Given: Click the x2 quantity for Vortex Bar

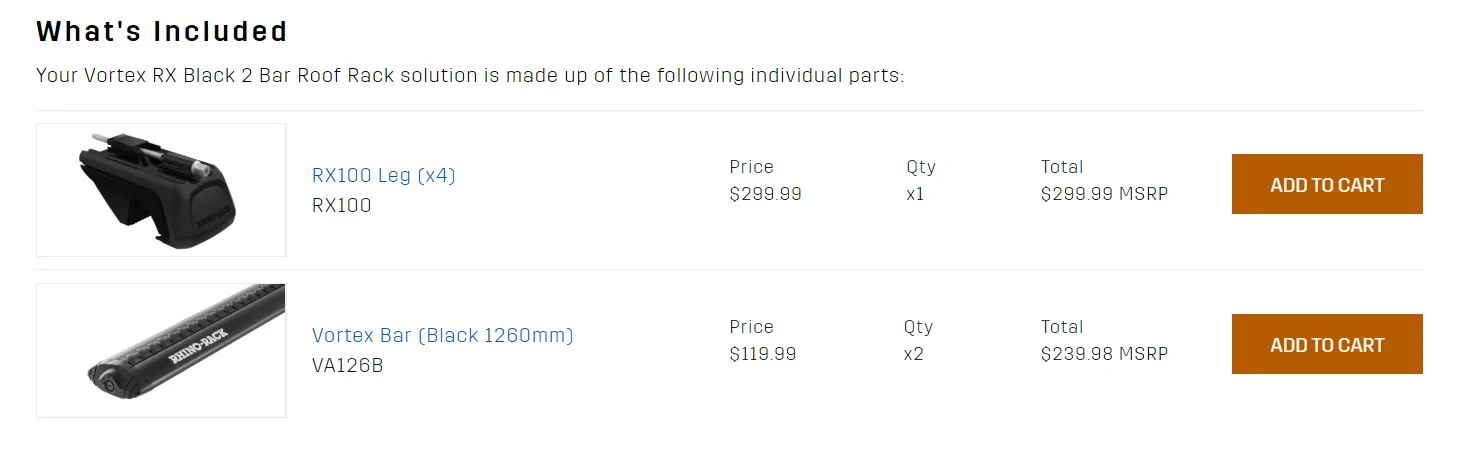Looking at the screenshot, I should point(913,354).
